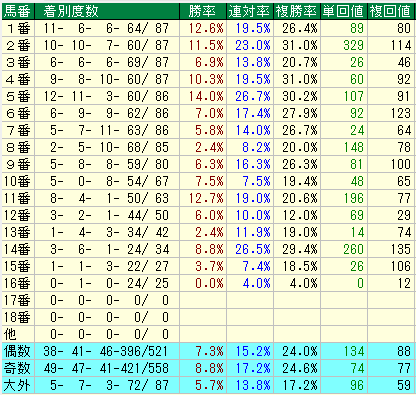Select the 13番 row label
This screenshot has height=395, width=416.
[17, 232]
